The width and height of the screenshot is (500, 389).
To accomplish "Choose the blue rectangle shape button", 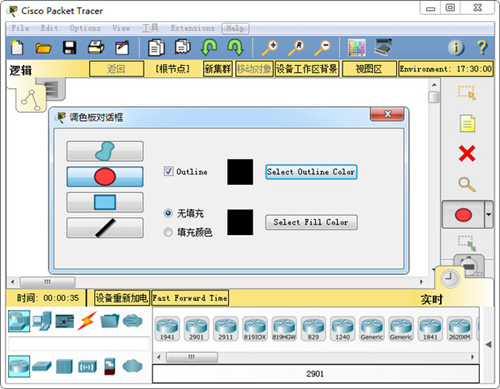I will pos(105,202).
